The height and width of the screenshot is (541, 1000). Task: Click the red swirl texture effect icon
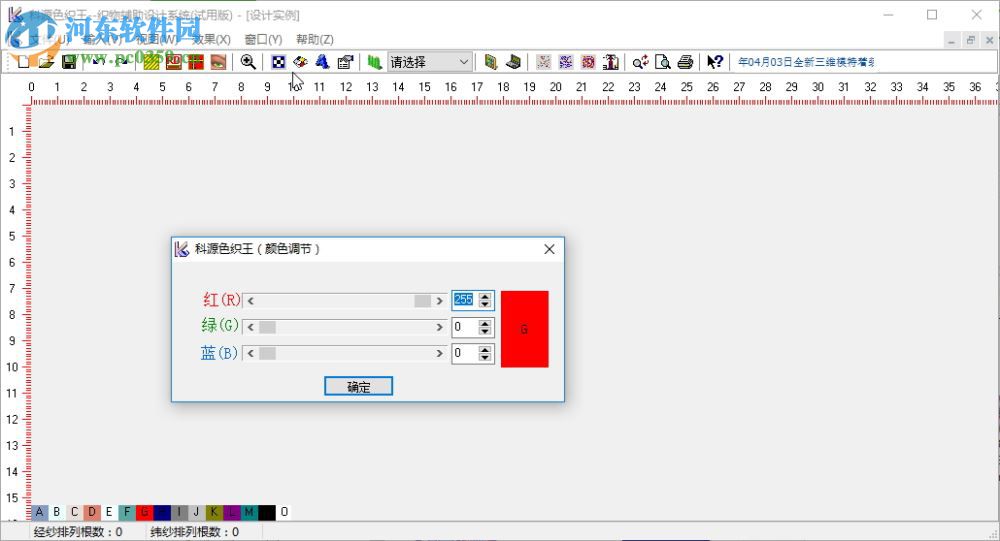tap(588, 62)
